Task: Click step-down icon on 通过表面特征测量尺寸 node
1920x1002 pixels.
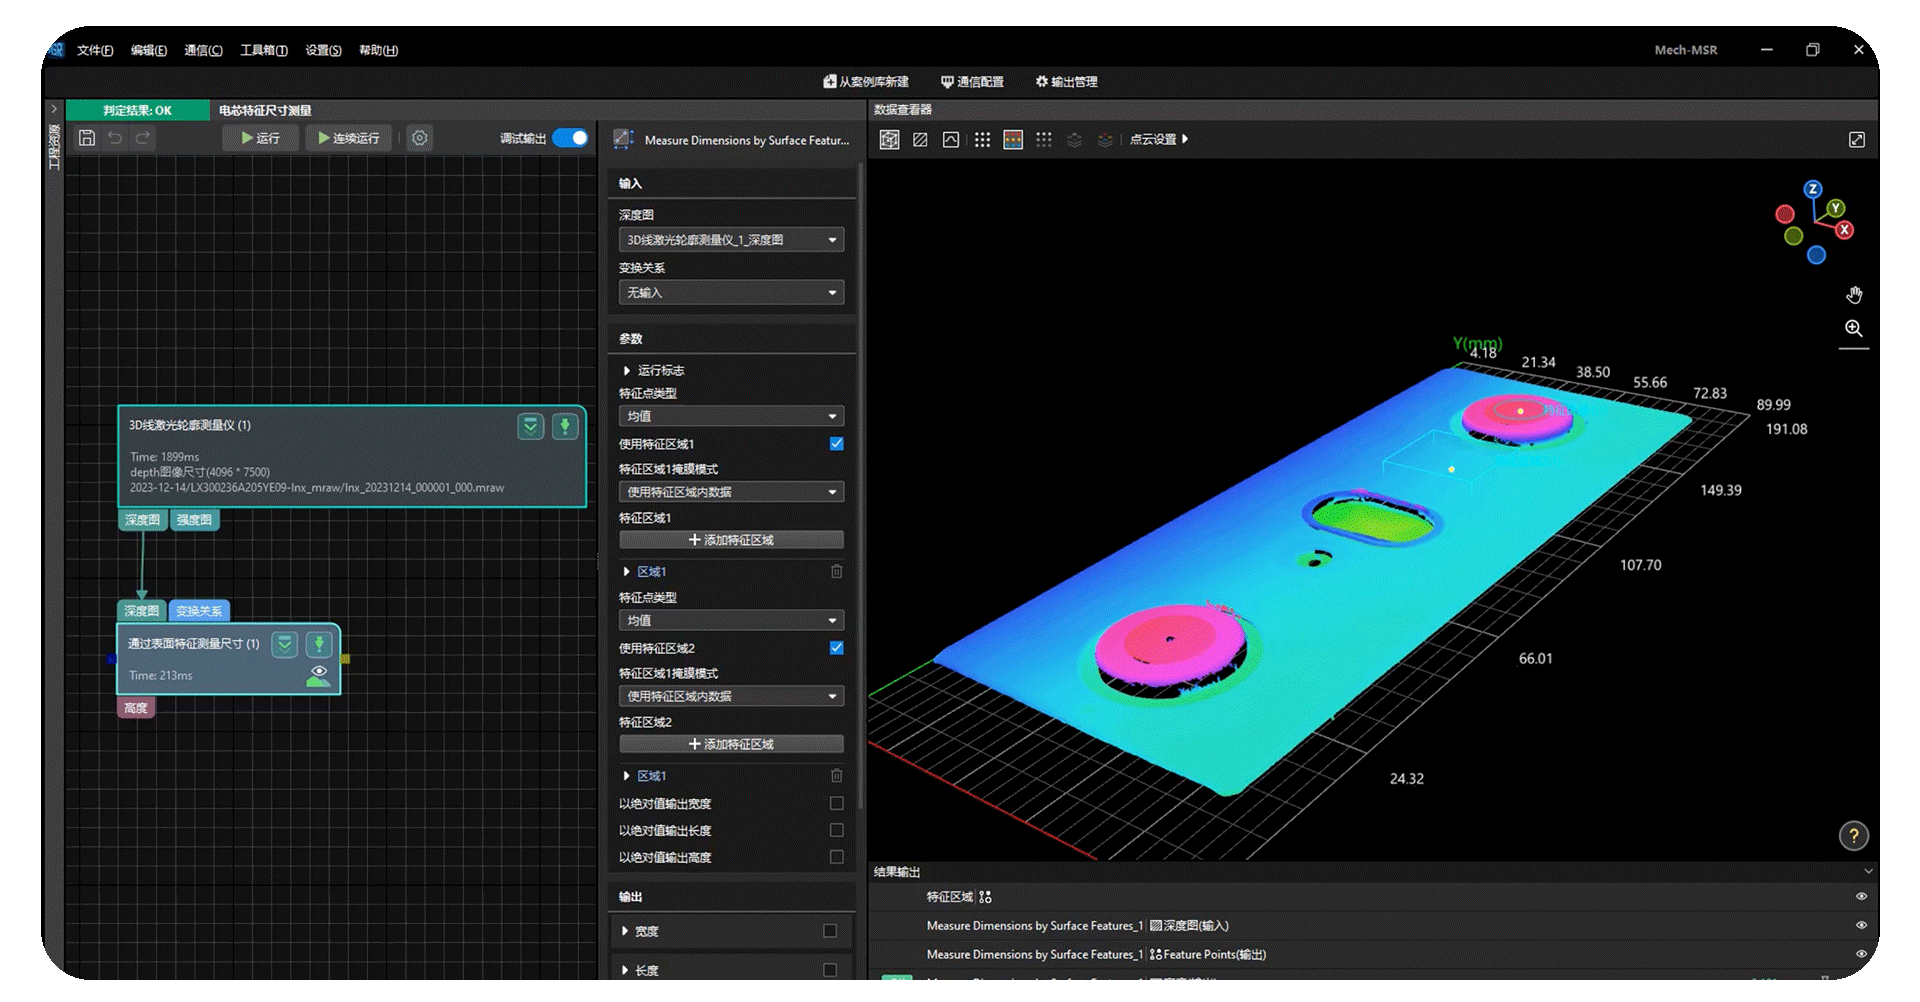Action: coord(285,644)
